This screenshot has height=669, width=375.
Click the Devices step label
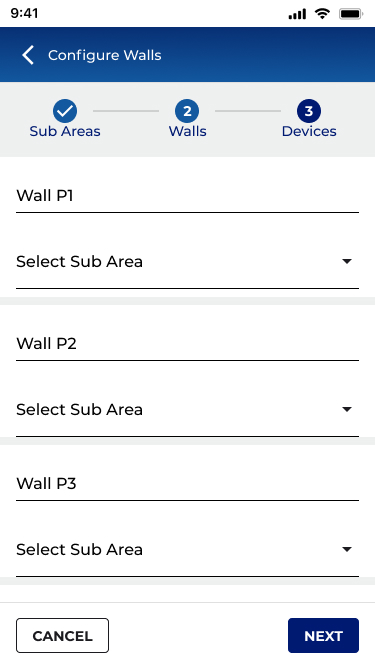point(309,131)
